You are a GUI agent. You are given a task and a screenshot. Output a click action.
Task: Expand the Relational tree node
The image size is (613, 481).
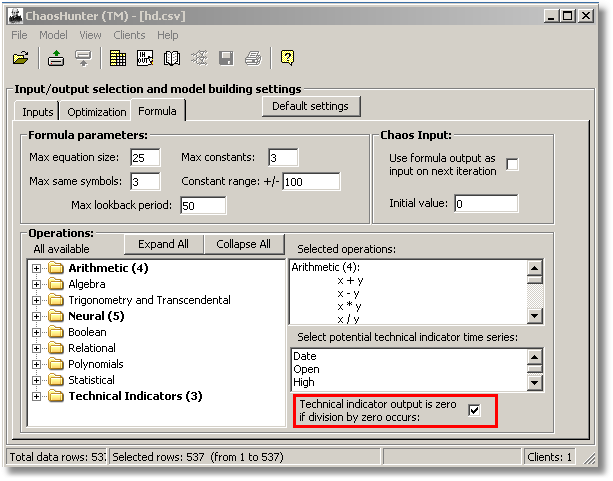[x=36, y=348]
